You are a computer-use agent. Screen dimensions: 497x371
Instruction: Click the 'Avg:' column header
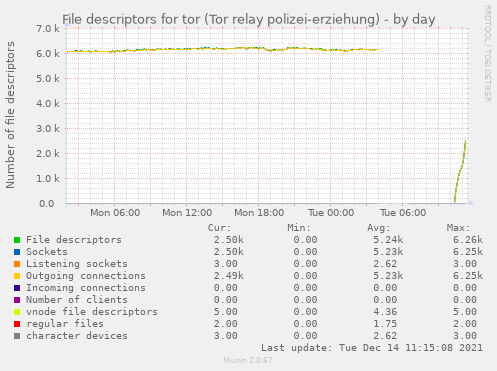379,228
